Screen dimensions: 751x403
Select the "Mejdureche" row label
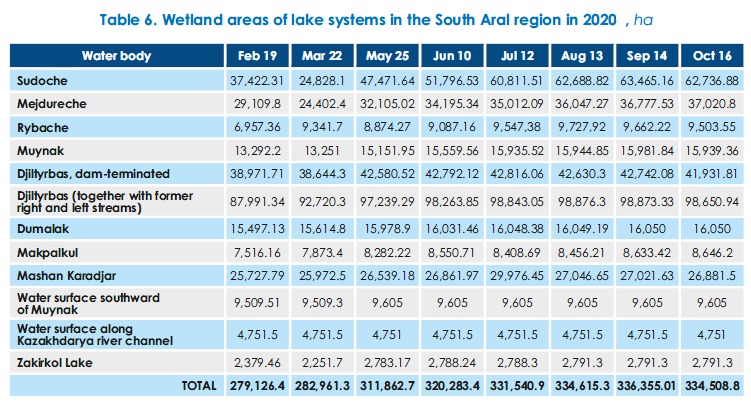coord(52,102)
